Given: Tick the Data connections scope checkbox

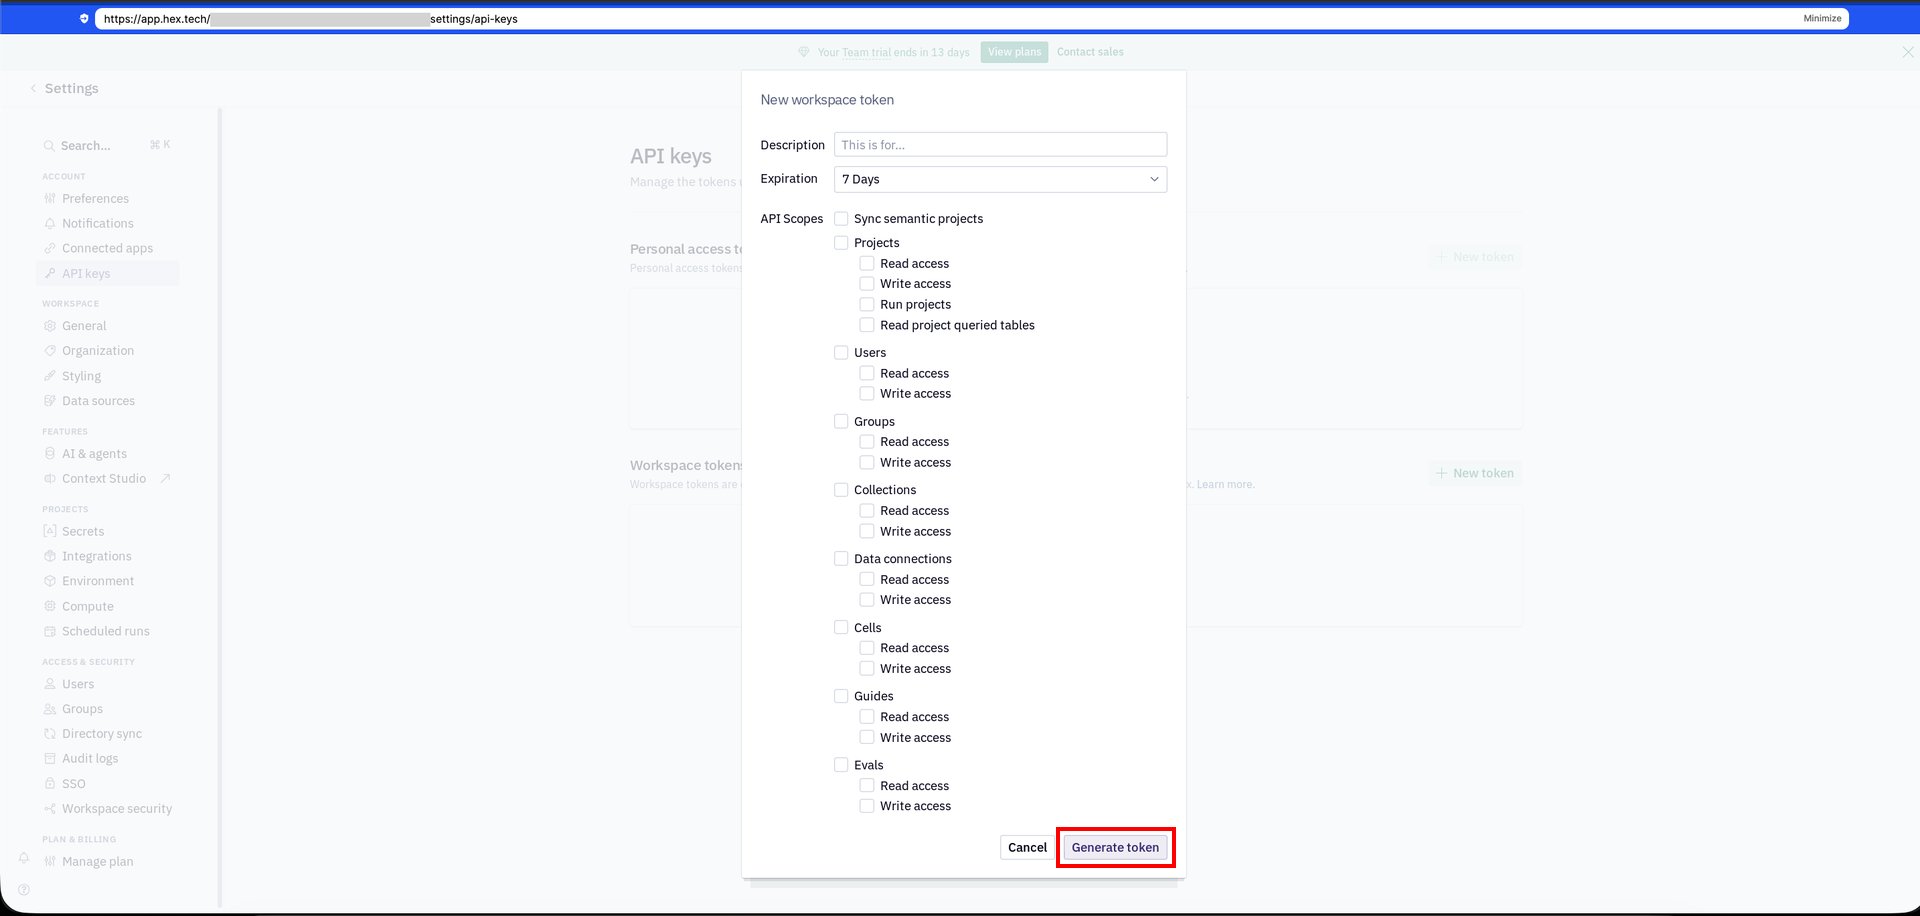Looking at the screenshot, I should coord(841,559).
